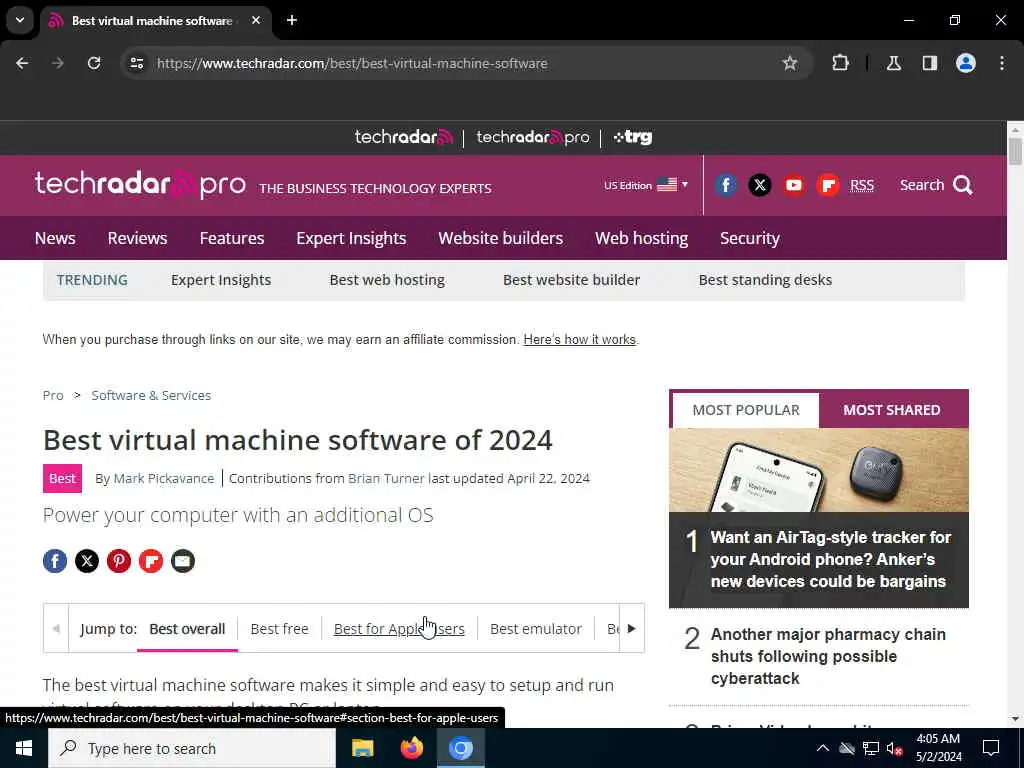This screenshot has height=768, width=1024.
Task: Open the Web hosting menu item
Action: click(x=641, y=238)
